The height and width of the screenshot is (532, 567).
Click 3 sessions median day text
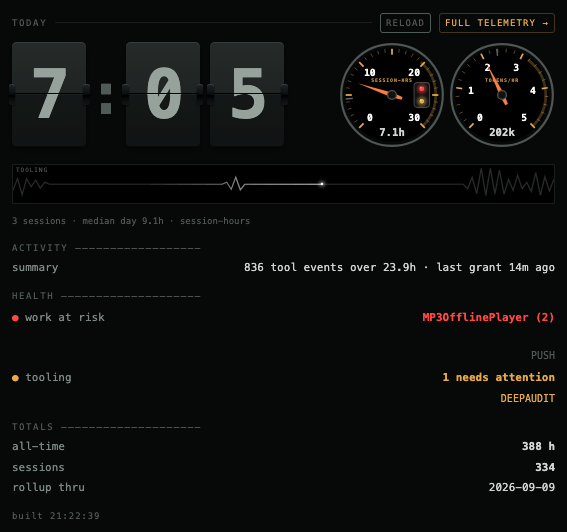point(131,221)
